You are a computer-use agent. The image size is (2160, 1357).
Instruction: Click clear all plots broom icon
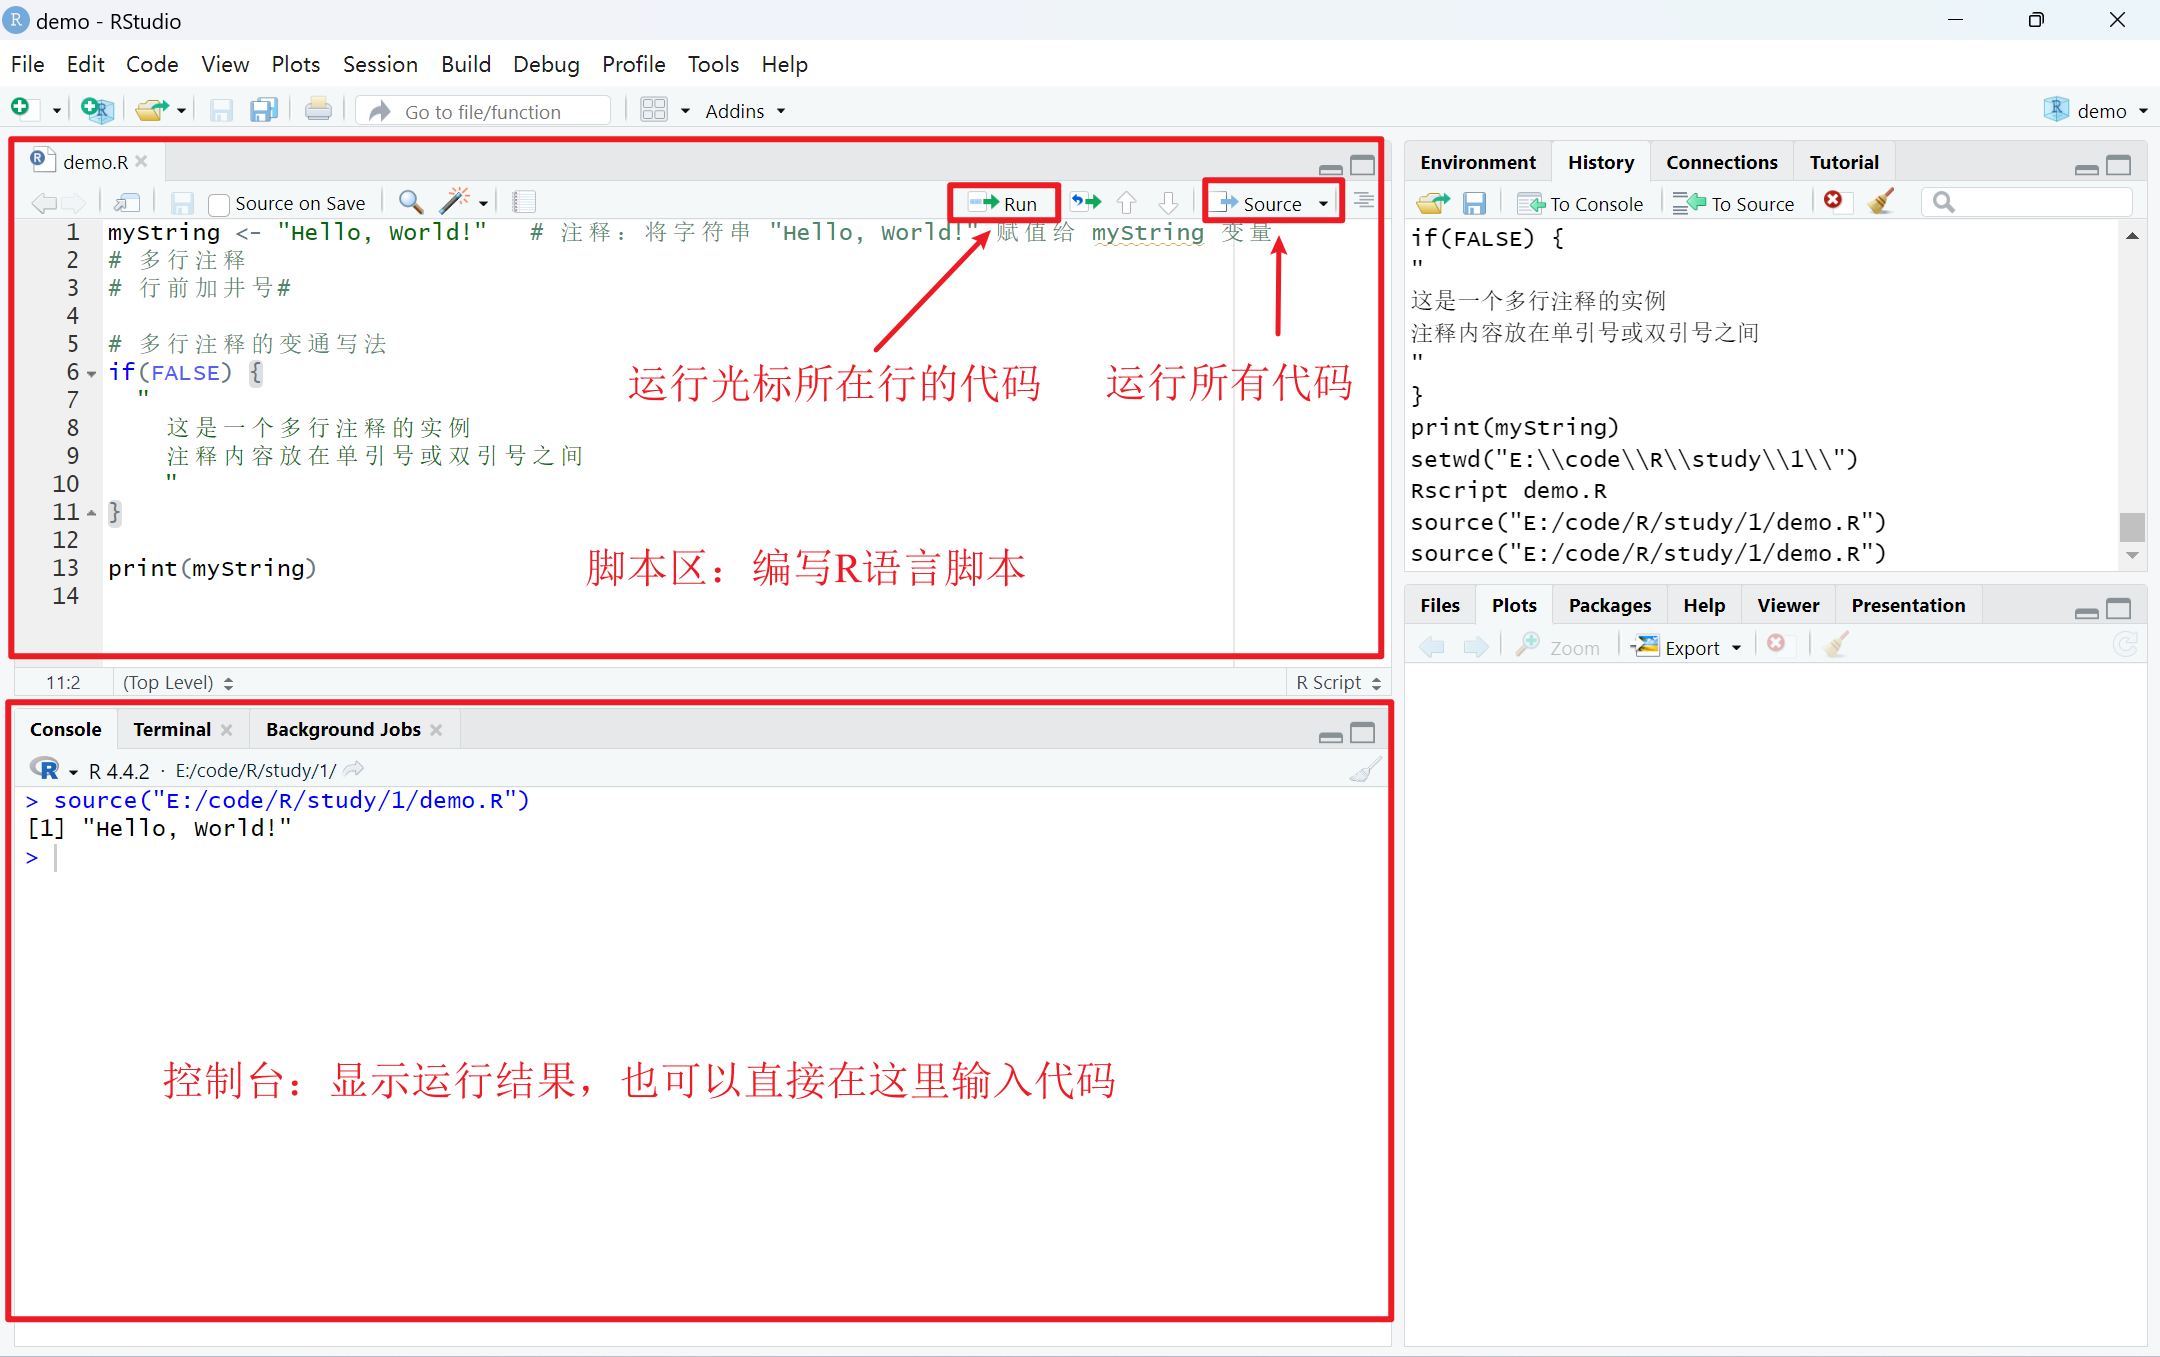[1837, 645]
